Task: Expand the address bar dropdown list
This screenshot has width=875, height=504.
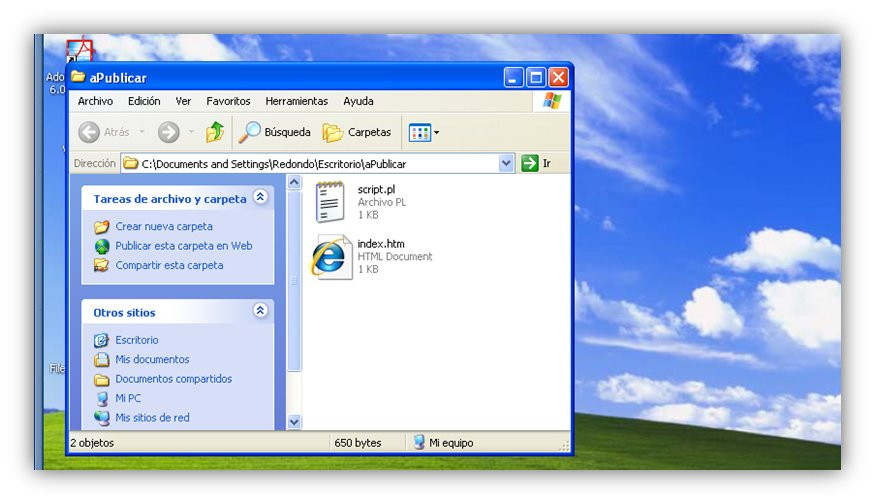Action: [506, 164]
